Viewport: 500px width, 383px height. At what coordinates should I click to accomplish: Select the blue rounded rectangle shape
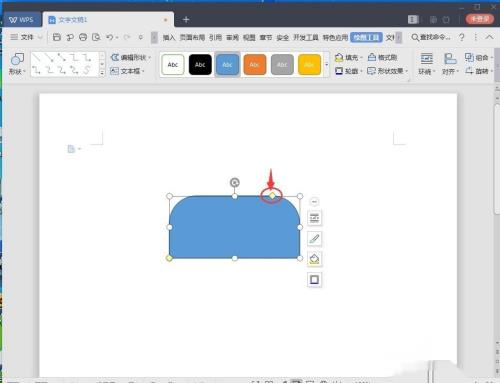click(235, 227)
